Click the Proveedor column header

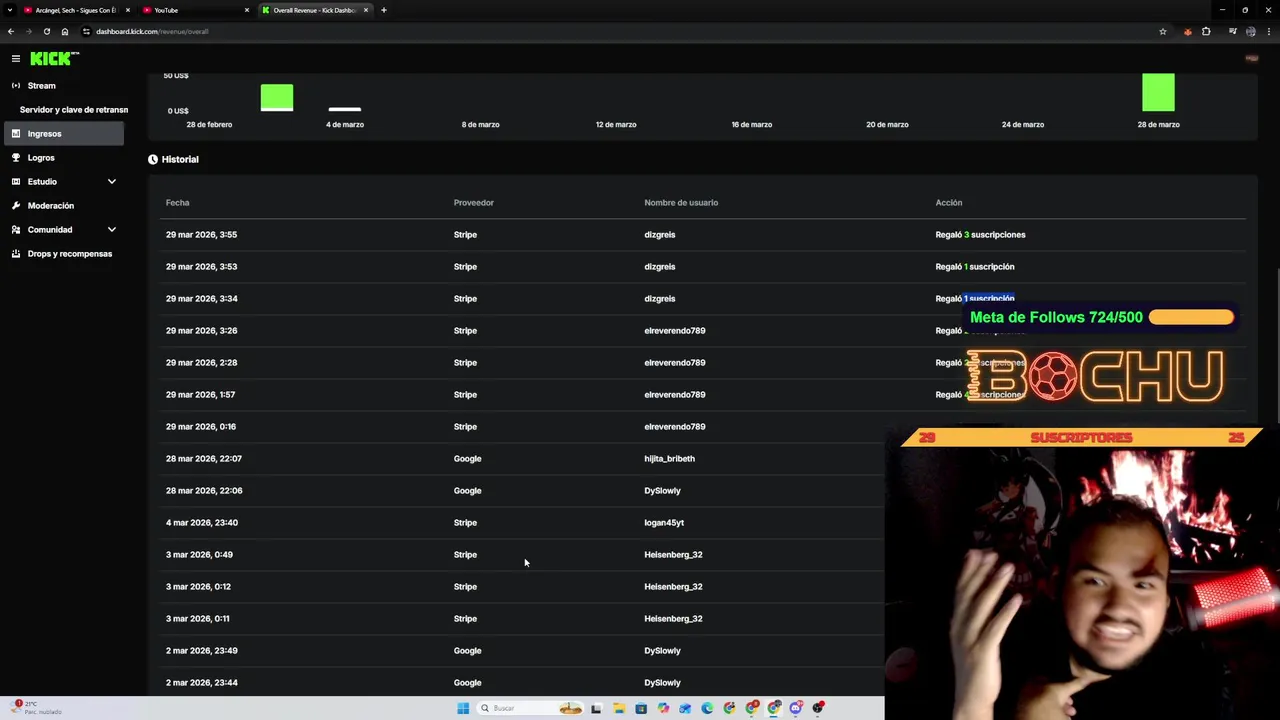[x=473, y=202]
